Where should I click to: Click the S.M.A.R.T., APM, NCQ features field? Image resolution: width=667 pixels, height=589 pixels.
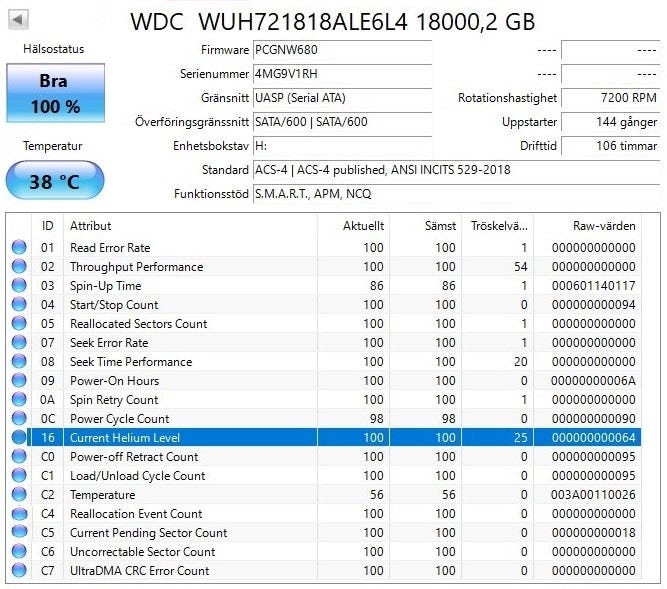tap(456, 194)
